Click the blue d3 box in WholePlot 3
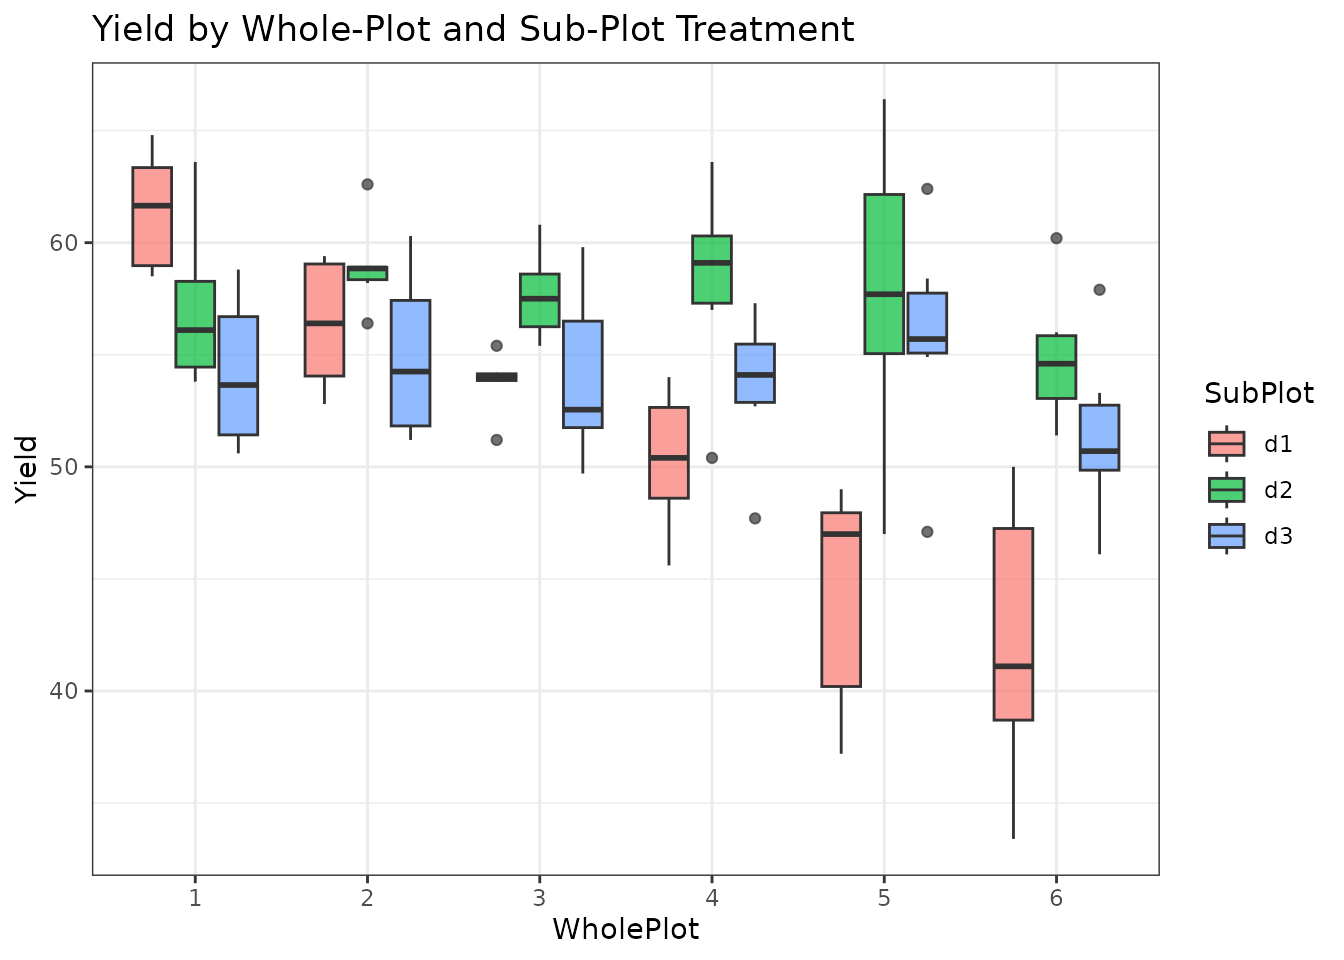The width and height of the screenshot is (1344, 960). (x=583, y=374)
